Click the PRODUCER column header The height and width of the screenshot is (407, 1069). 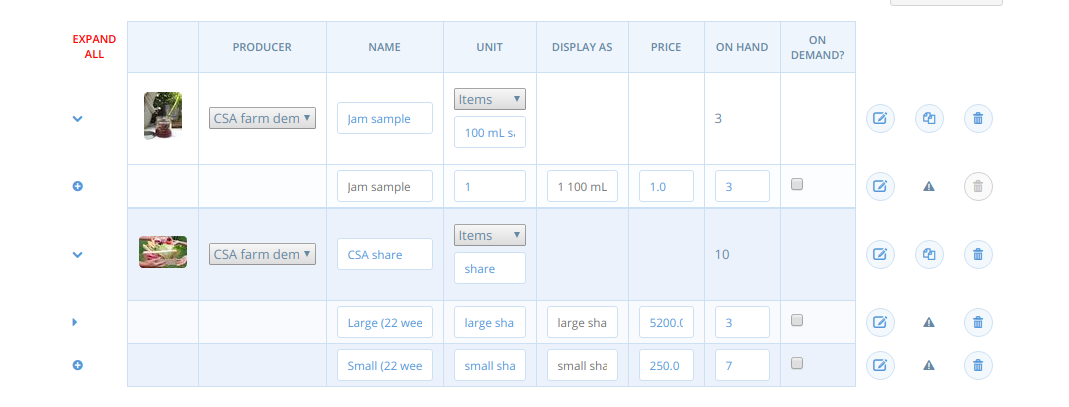pyautogui.click(x=262, y=47)
